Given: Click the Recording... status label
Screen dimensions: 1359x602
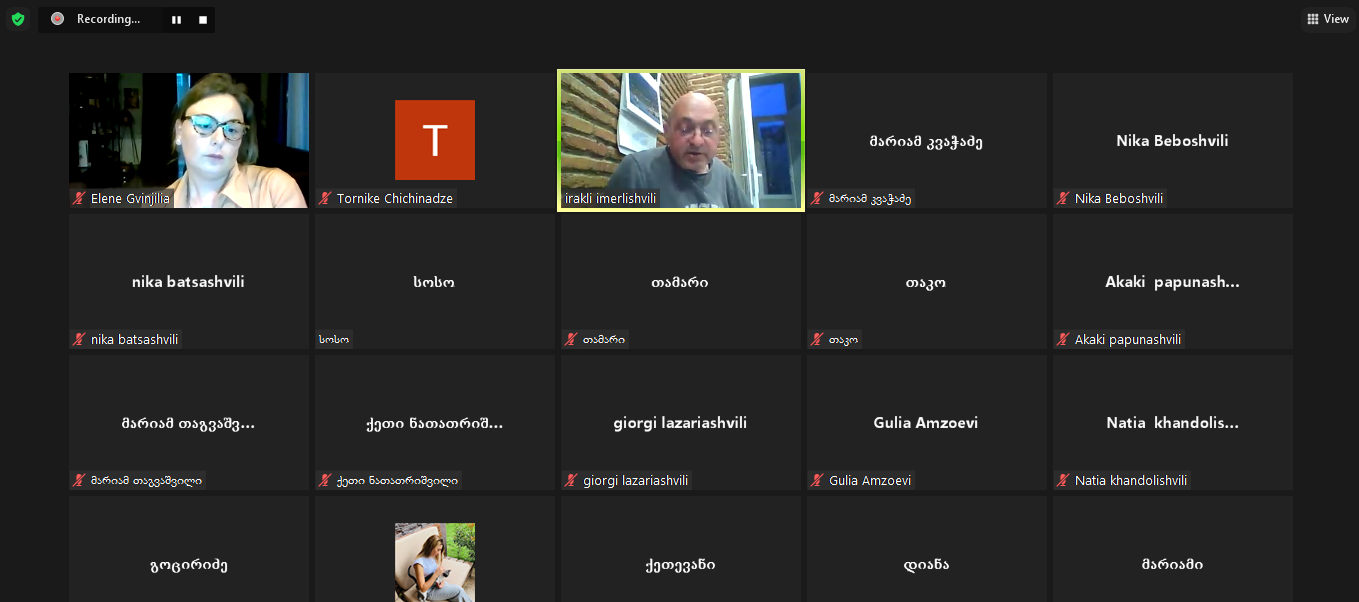Looking at the screenshot, I should coord(108,19).
